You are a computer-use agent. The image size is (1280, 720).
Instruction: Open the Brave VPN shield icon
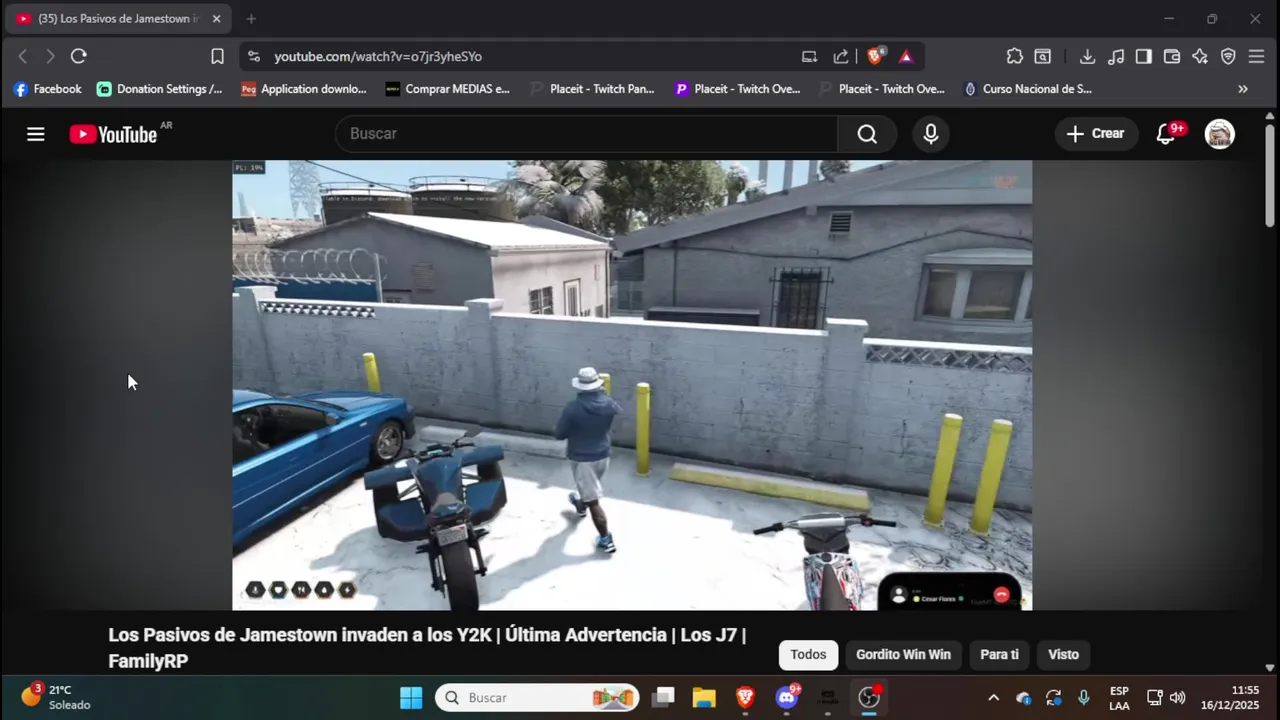point(1228,57)
